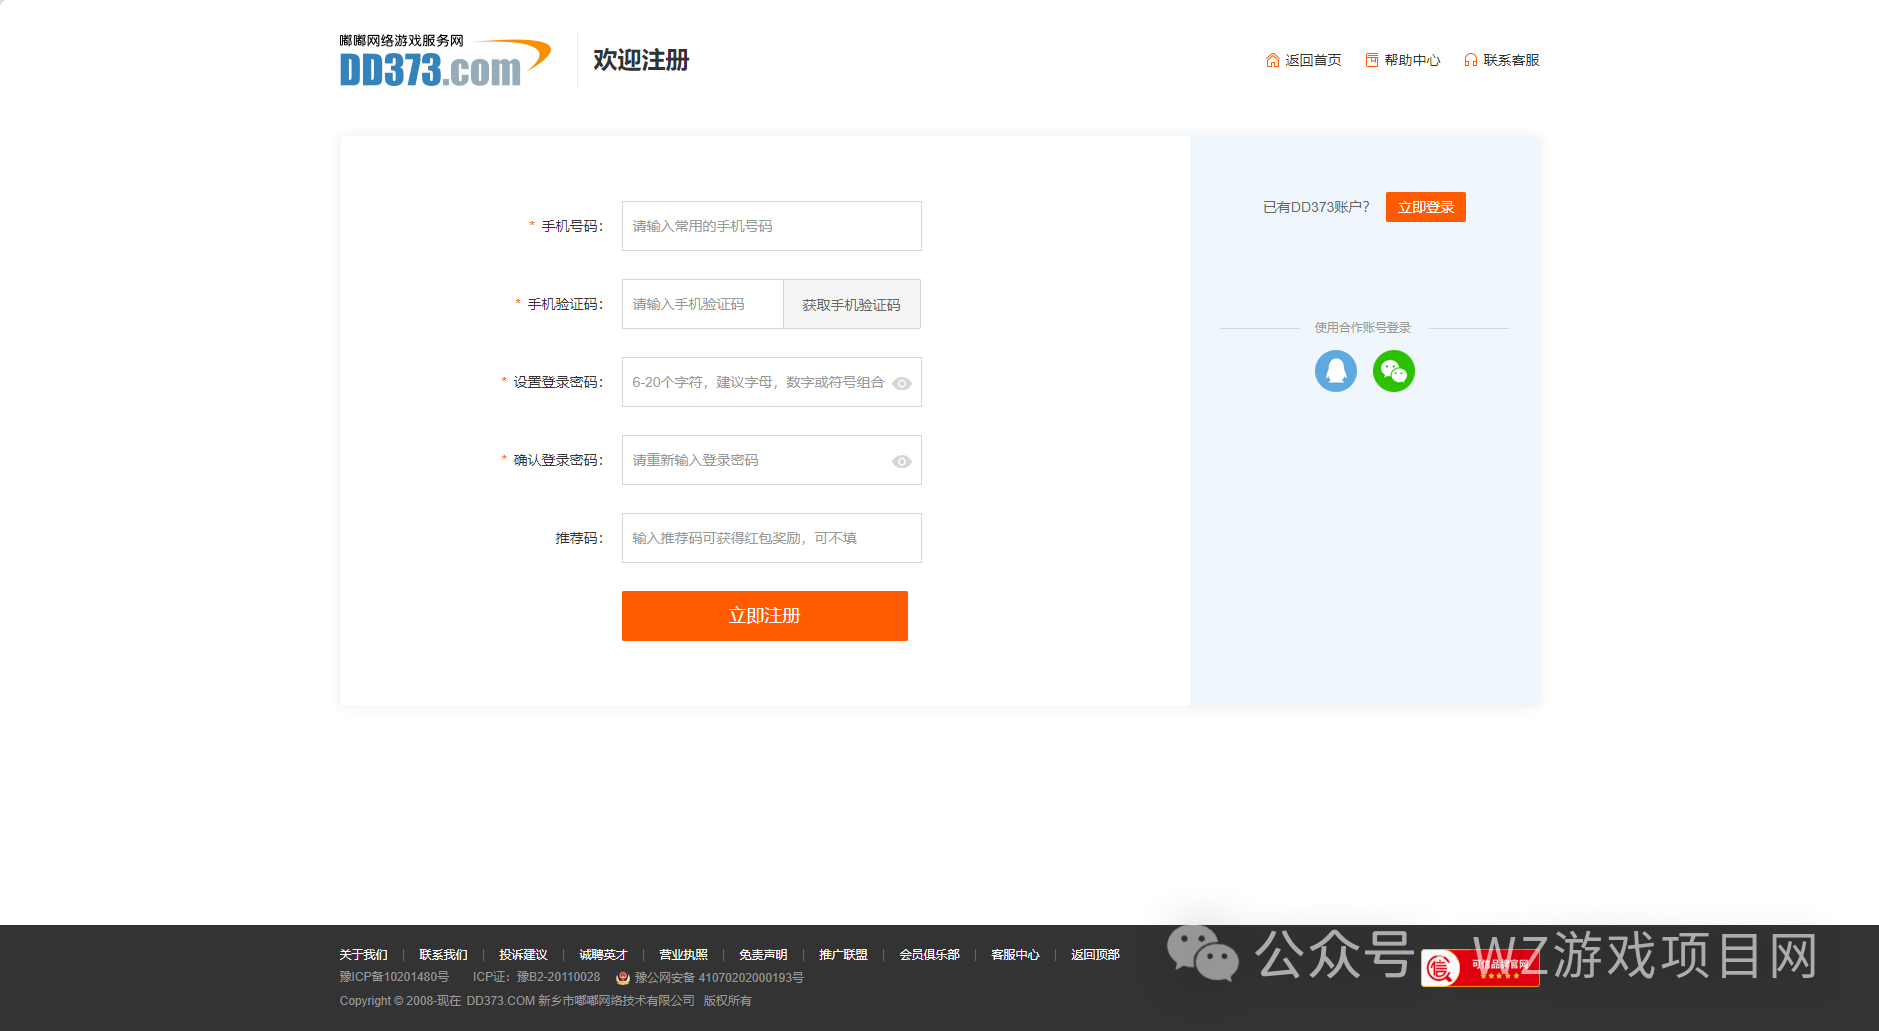
Task: Show the 设置登录密码 password text
Action: pos(901,382)
